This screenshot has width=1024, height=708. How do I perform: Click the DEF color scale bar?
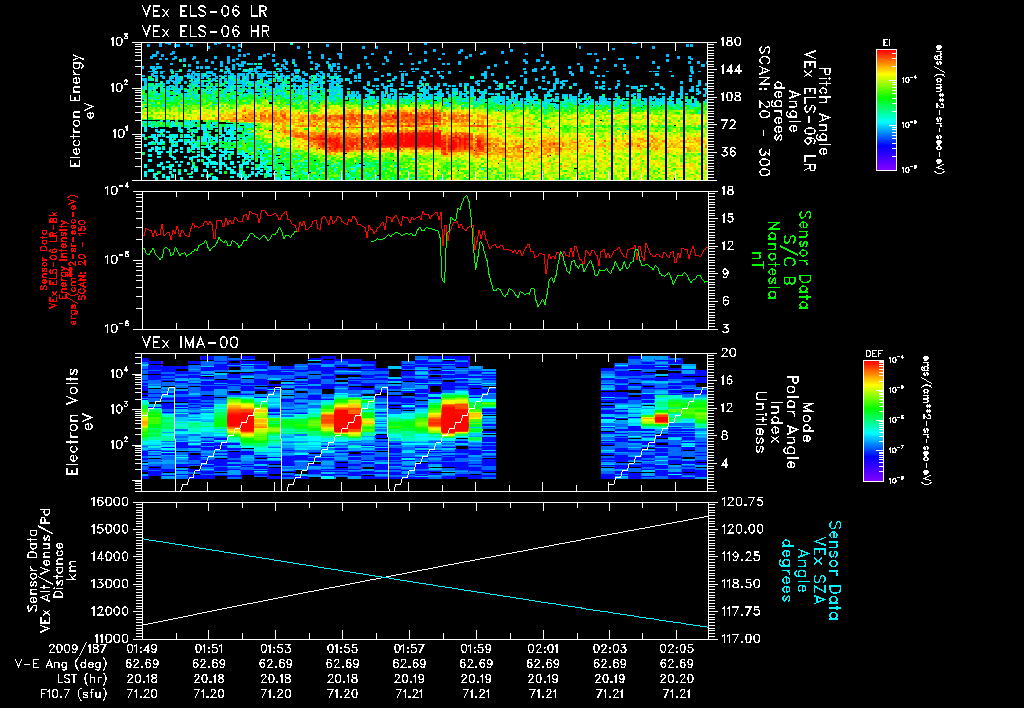click(x=874, y=421)
